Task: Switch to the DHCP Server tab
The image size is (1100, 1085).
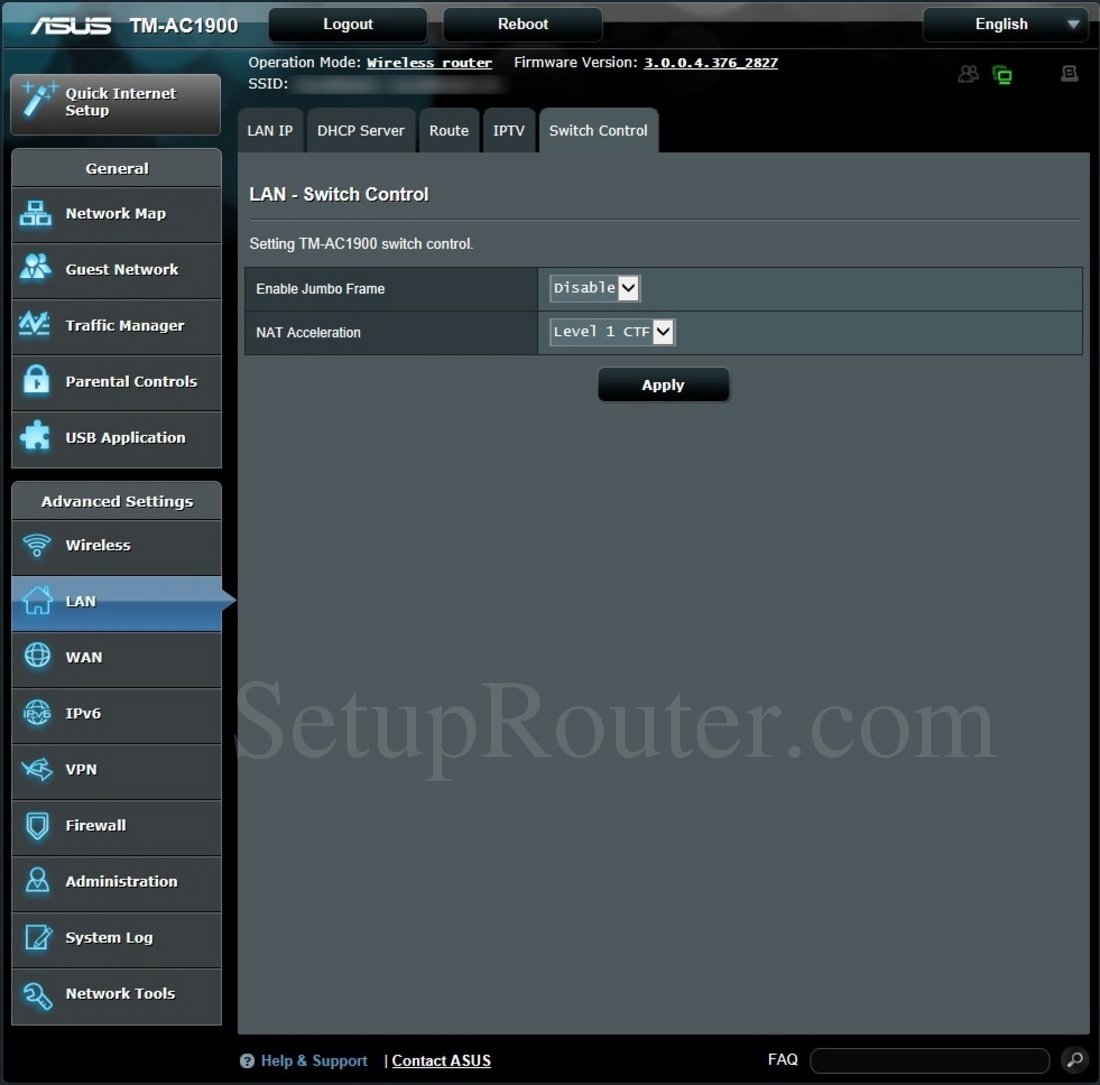Action: click(361, 130)
